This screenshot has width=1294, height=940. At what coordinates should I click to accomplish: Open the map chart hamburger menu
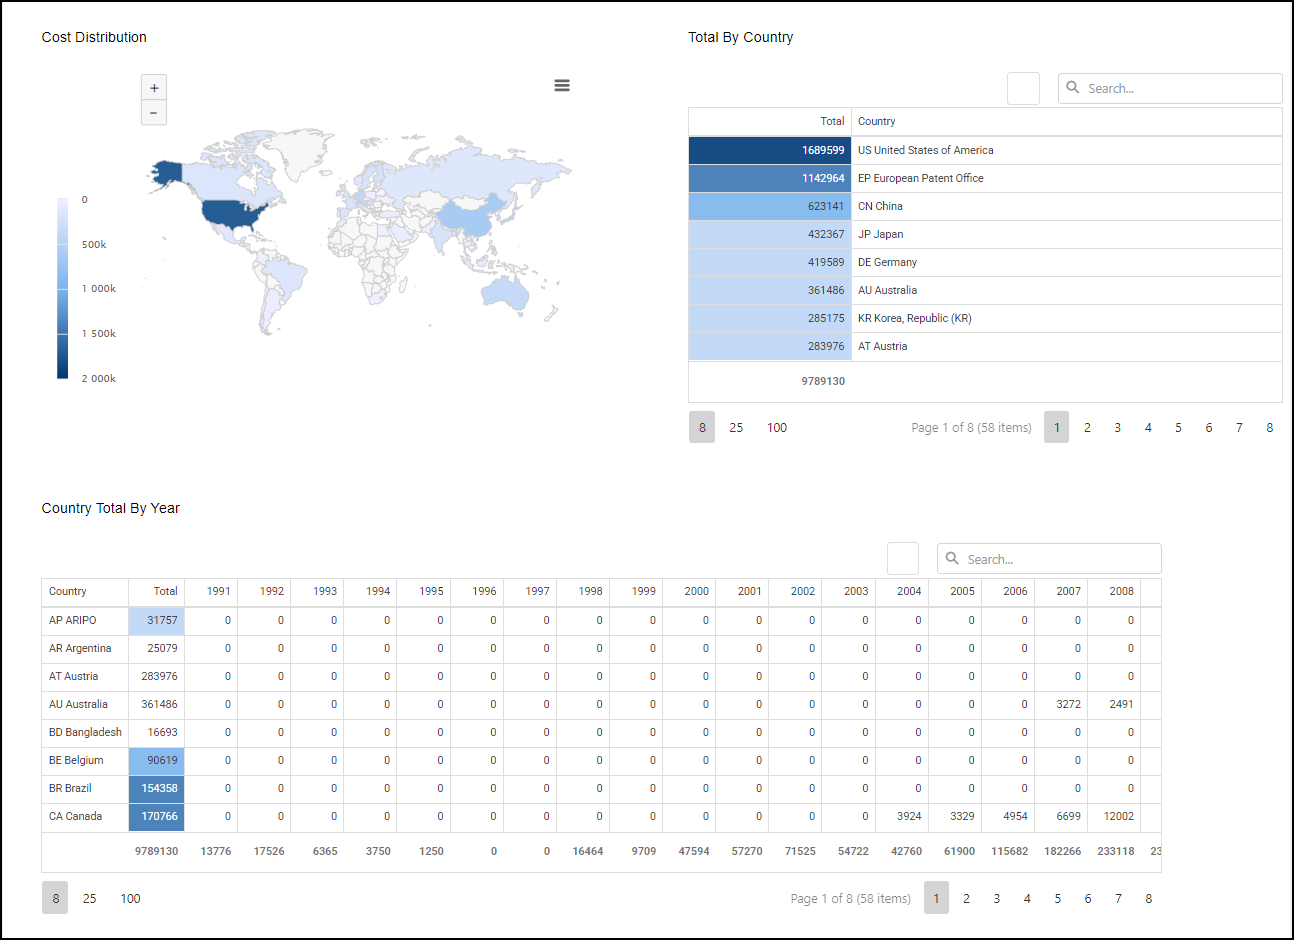pos(562,86)
